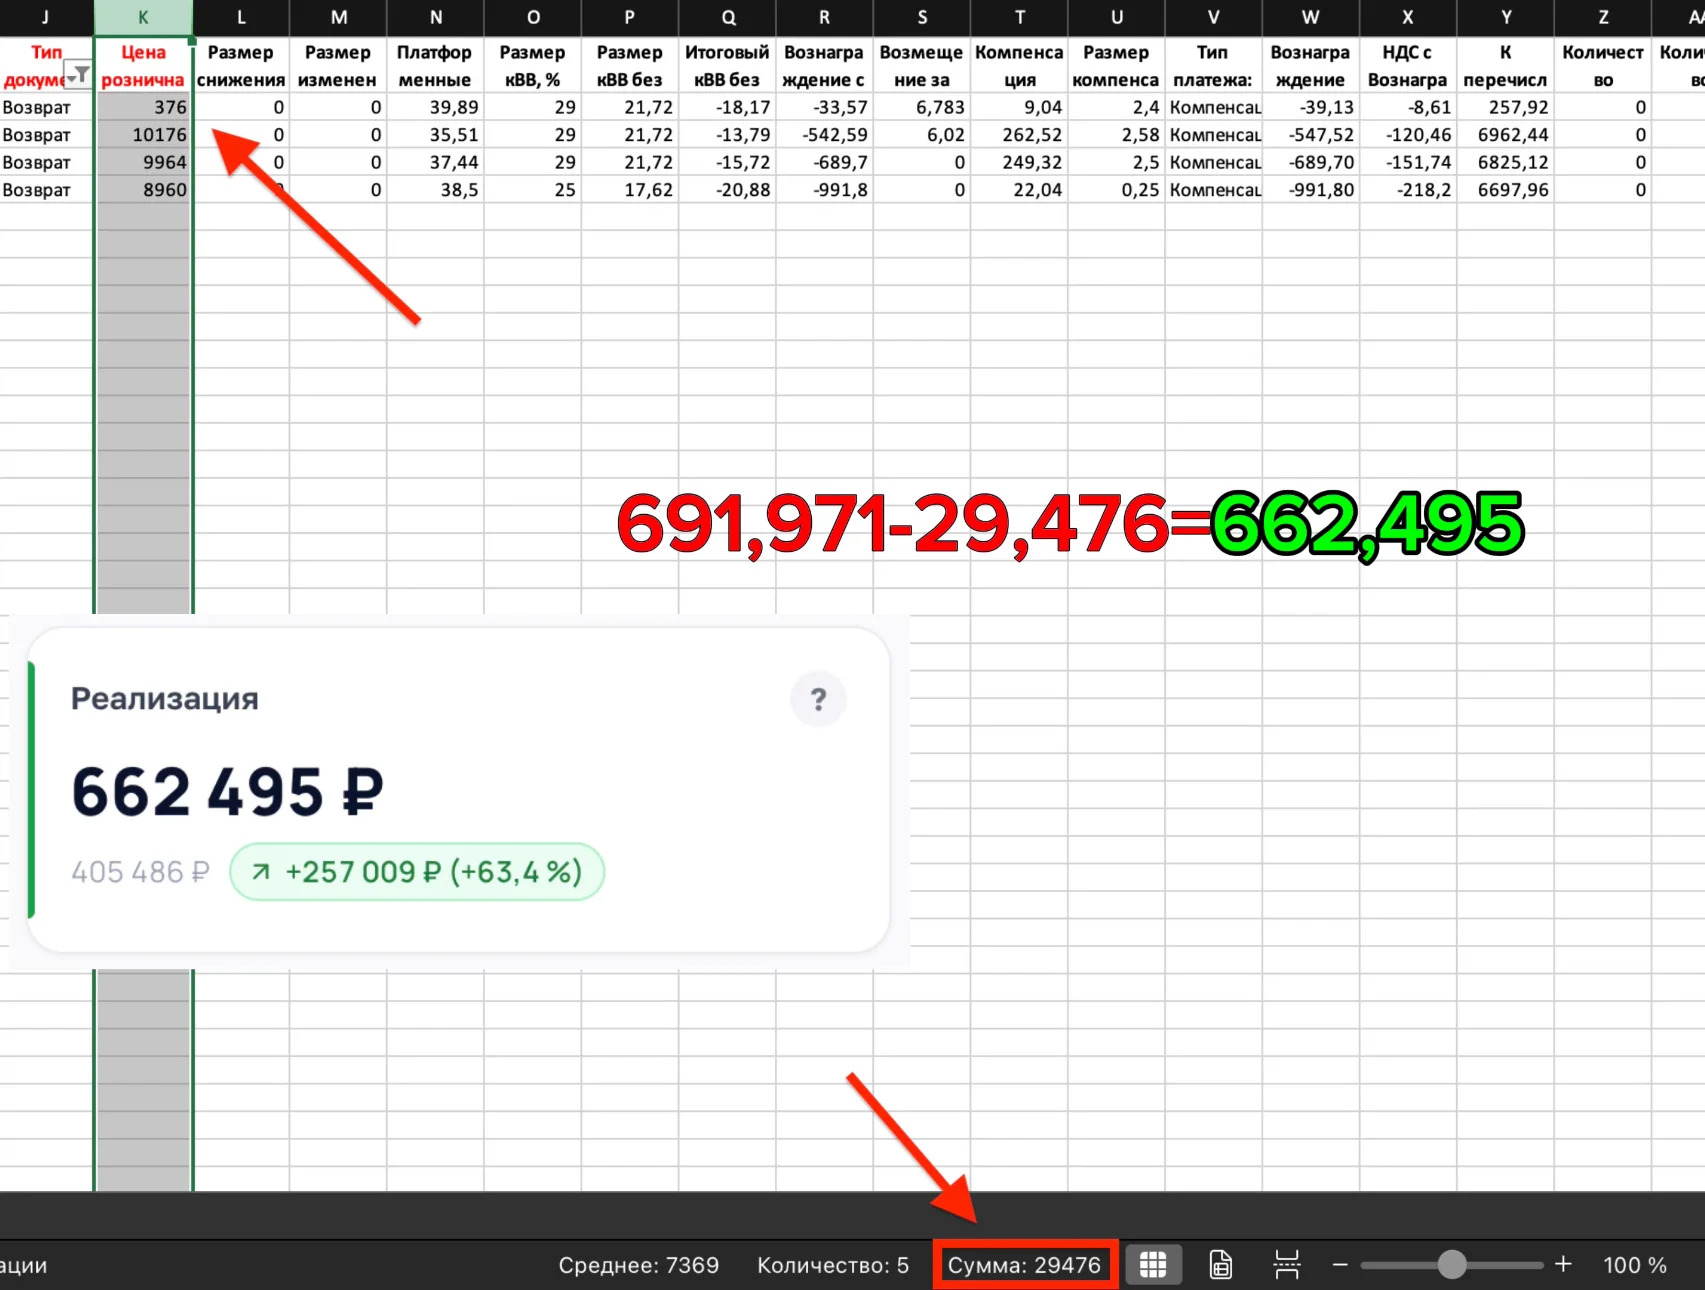This screenshot has width=1705, height=1290.
Task: Click the +257 009 ₽ (+63,4 %) badge
Action: [x=417, y=872]
